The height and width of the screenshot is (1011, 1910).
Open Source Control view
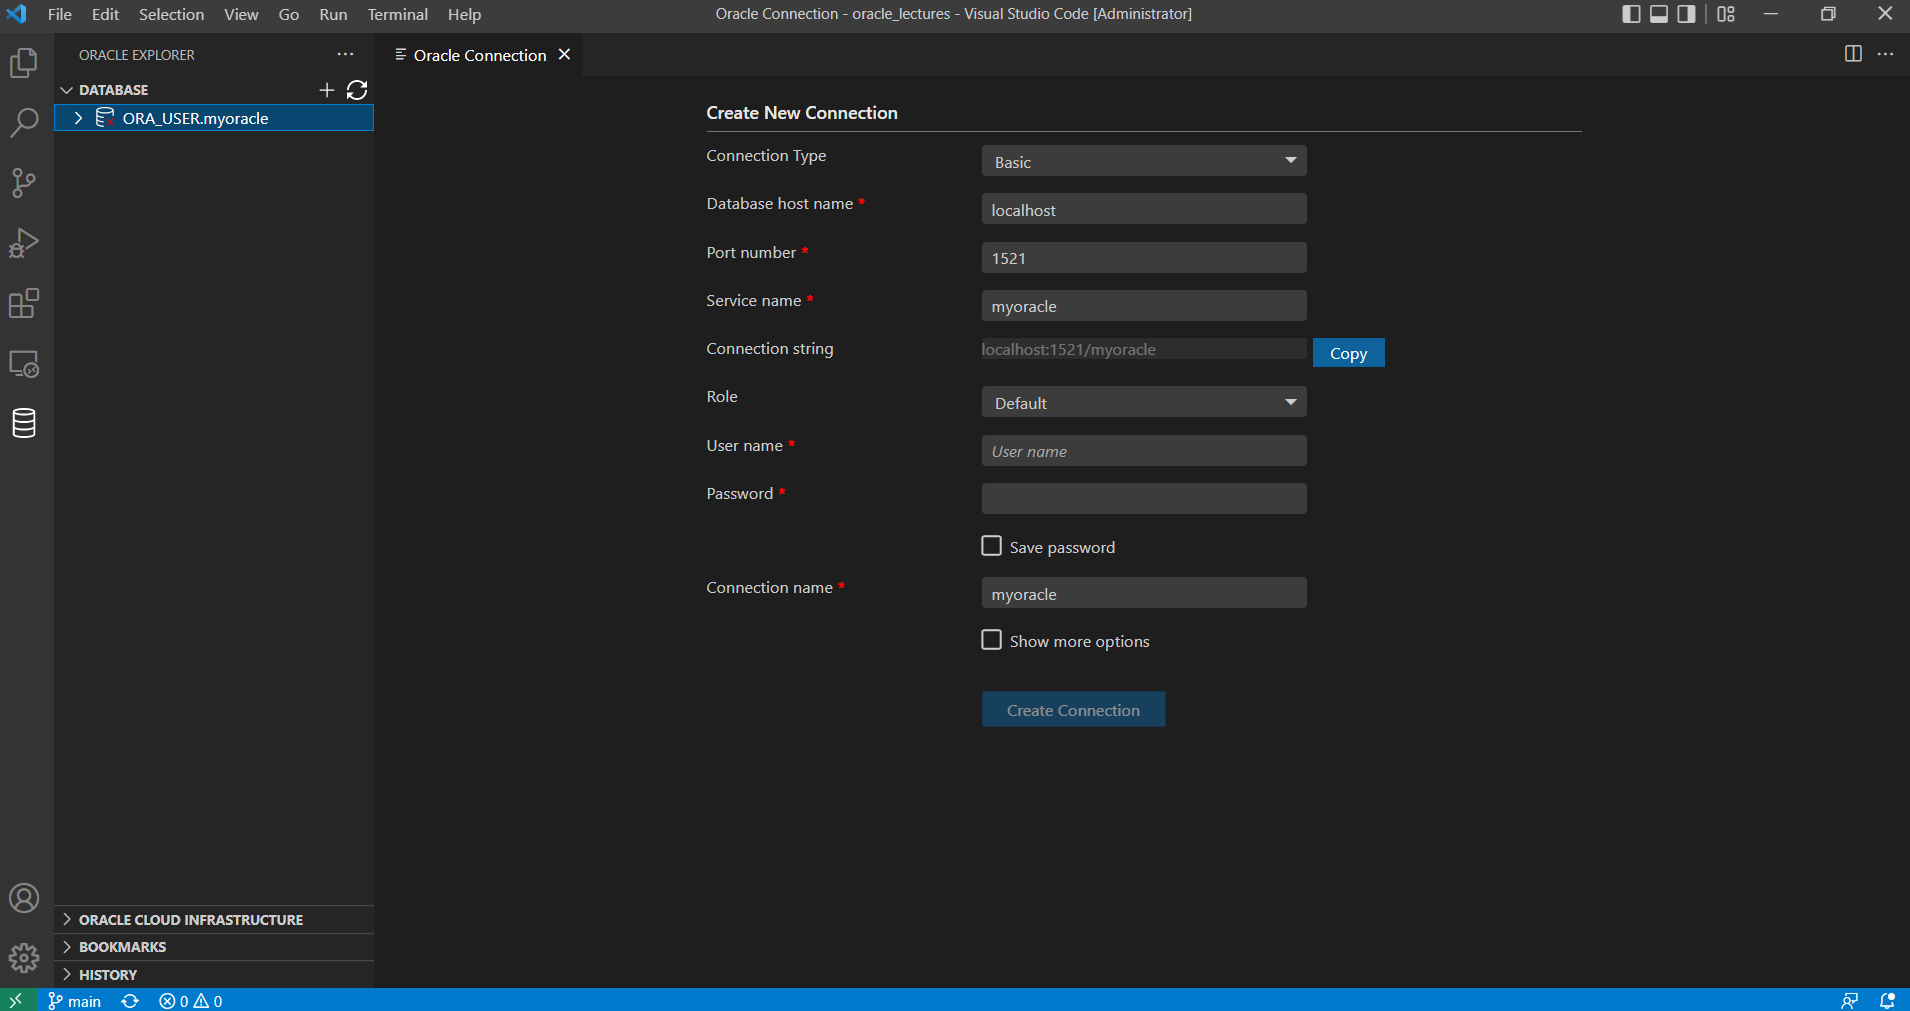[24, 183]
